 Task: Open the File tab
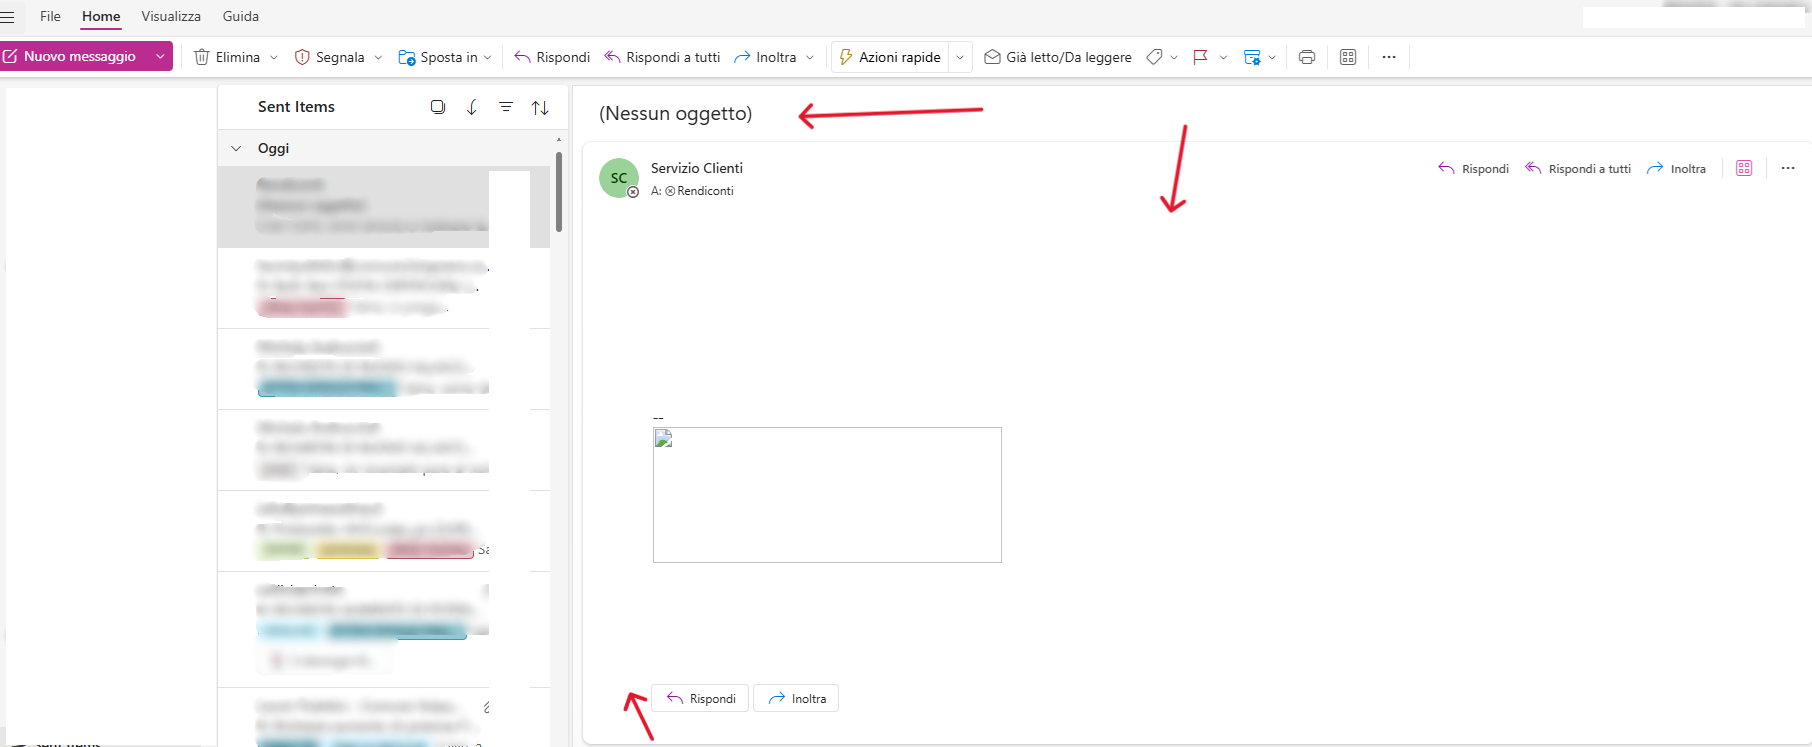coord(50,16)
